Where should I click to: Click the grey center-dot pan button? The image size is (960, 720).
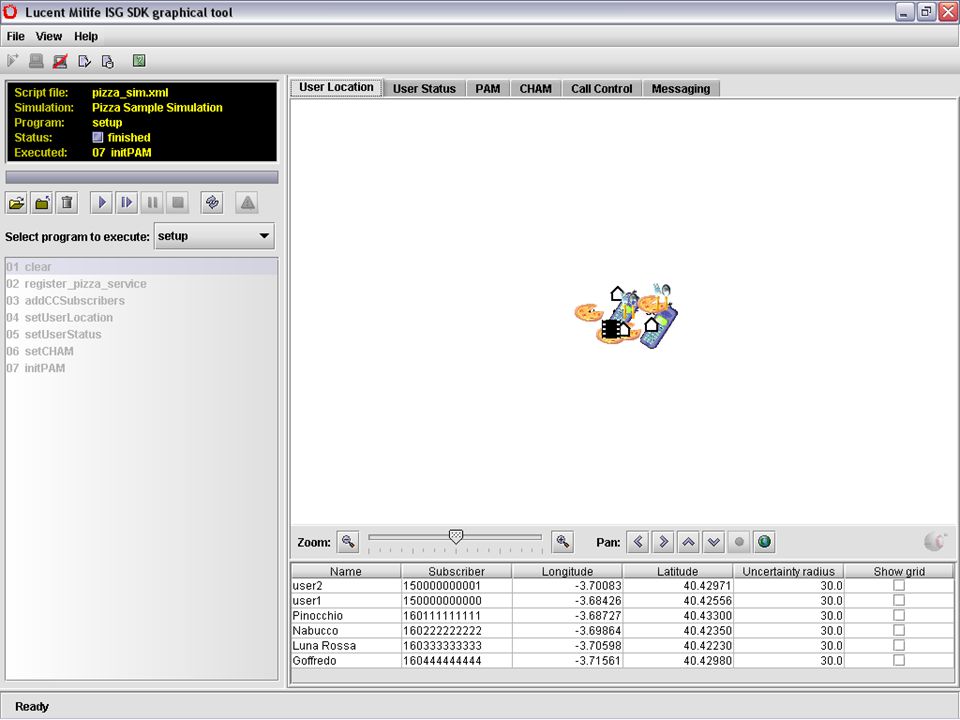click(x=739, y=542)
